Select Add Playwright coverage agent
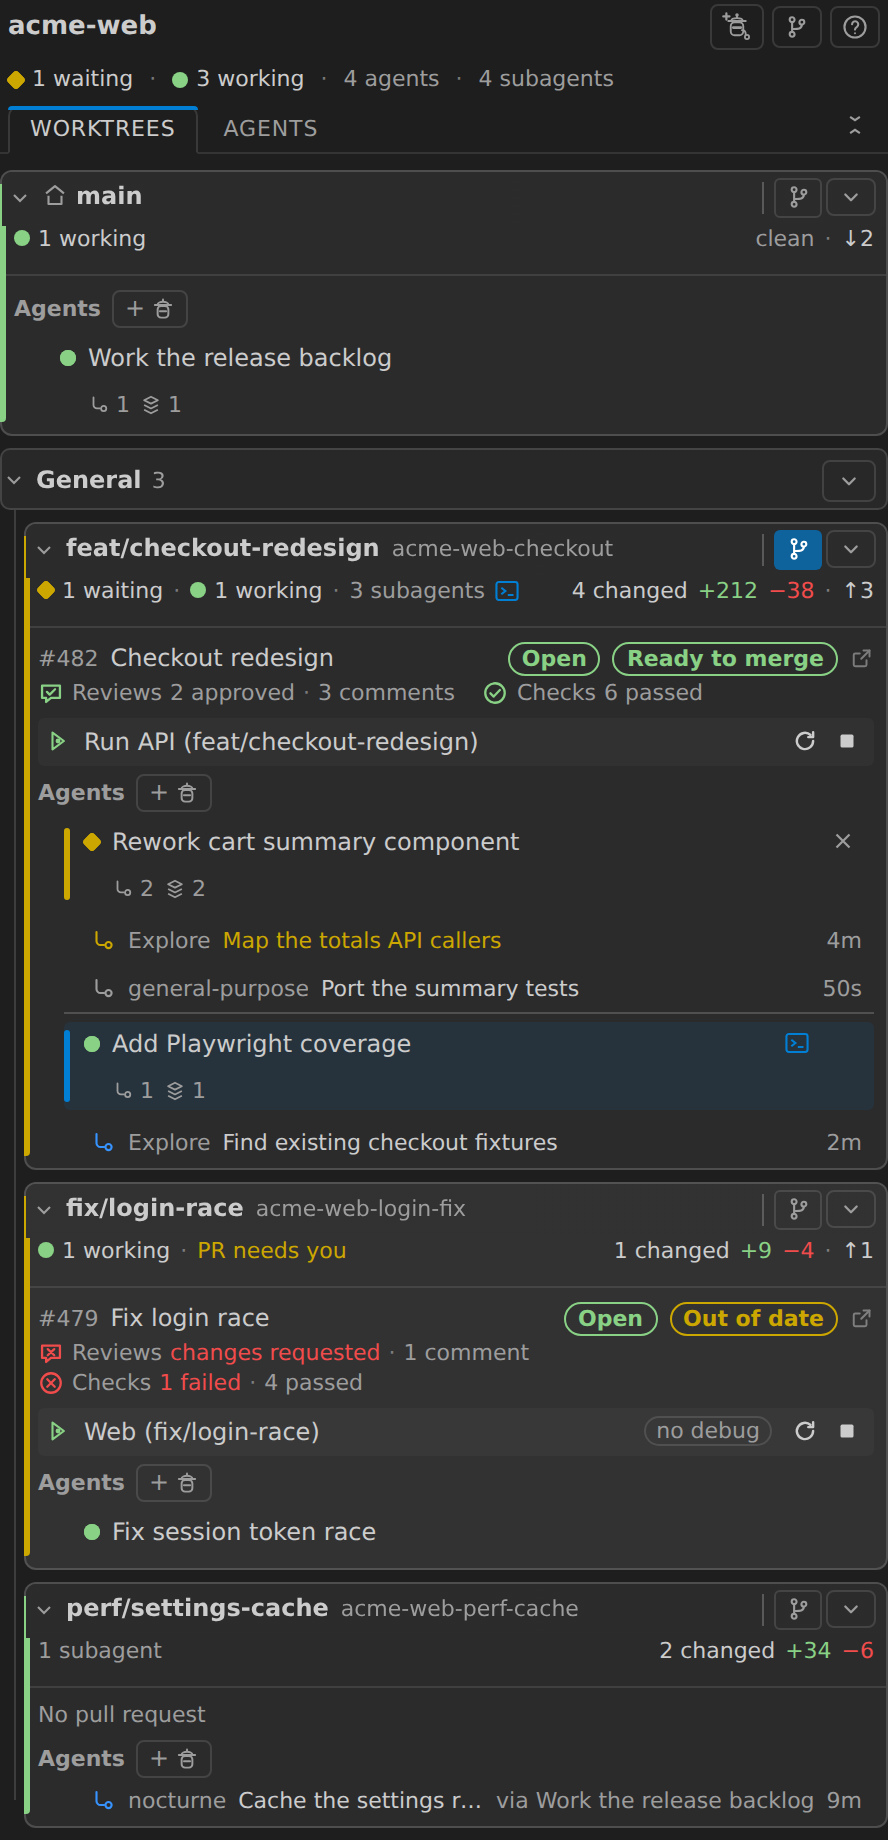The width and height of the screenshot is (888, 1840). point(261,1044)
